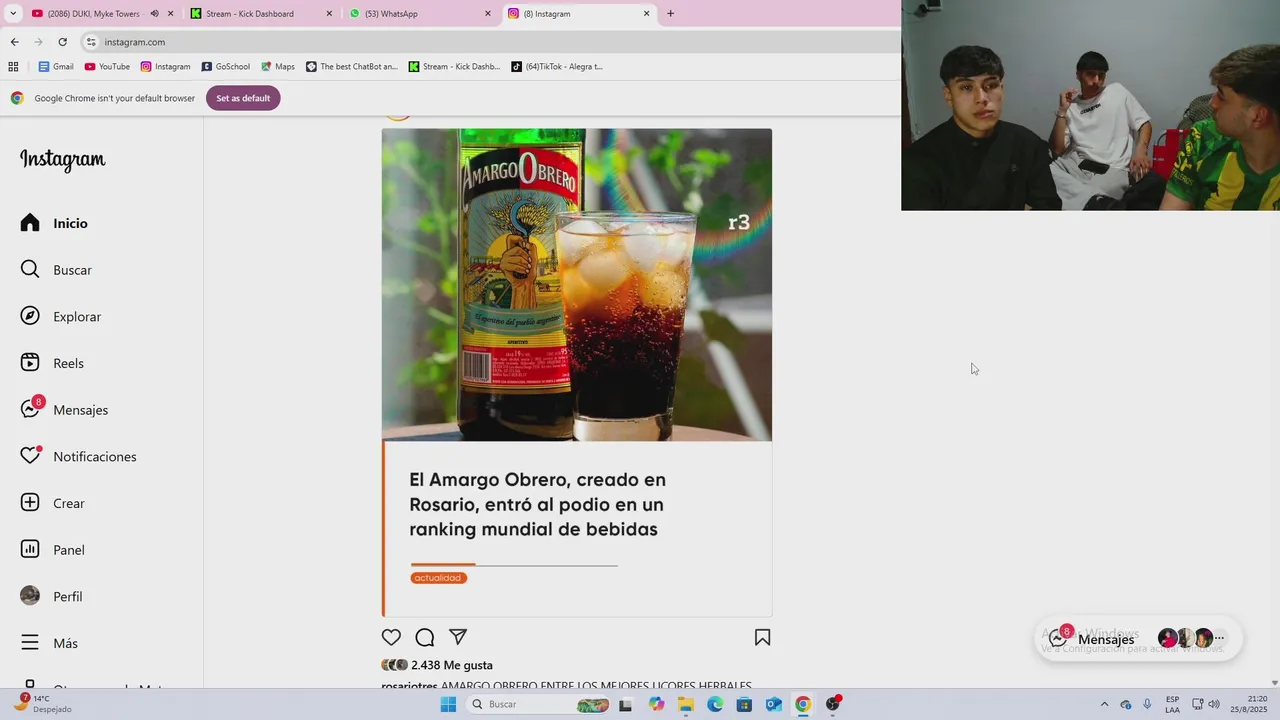The height and width of the screenshot is (720, 1280).
Task: Click Crear plus icon
Action: (x=30, y=503)
